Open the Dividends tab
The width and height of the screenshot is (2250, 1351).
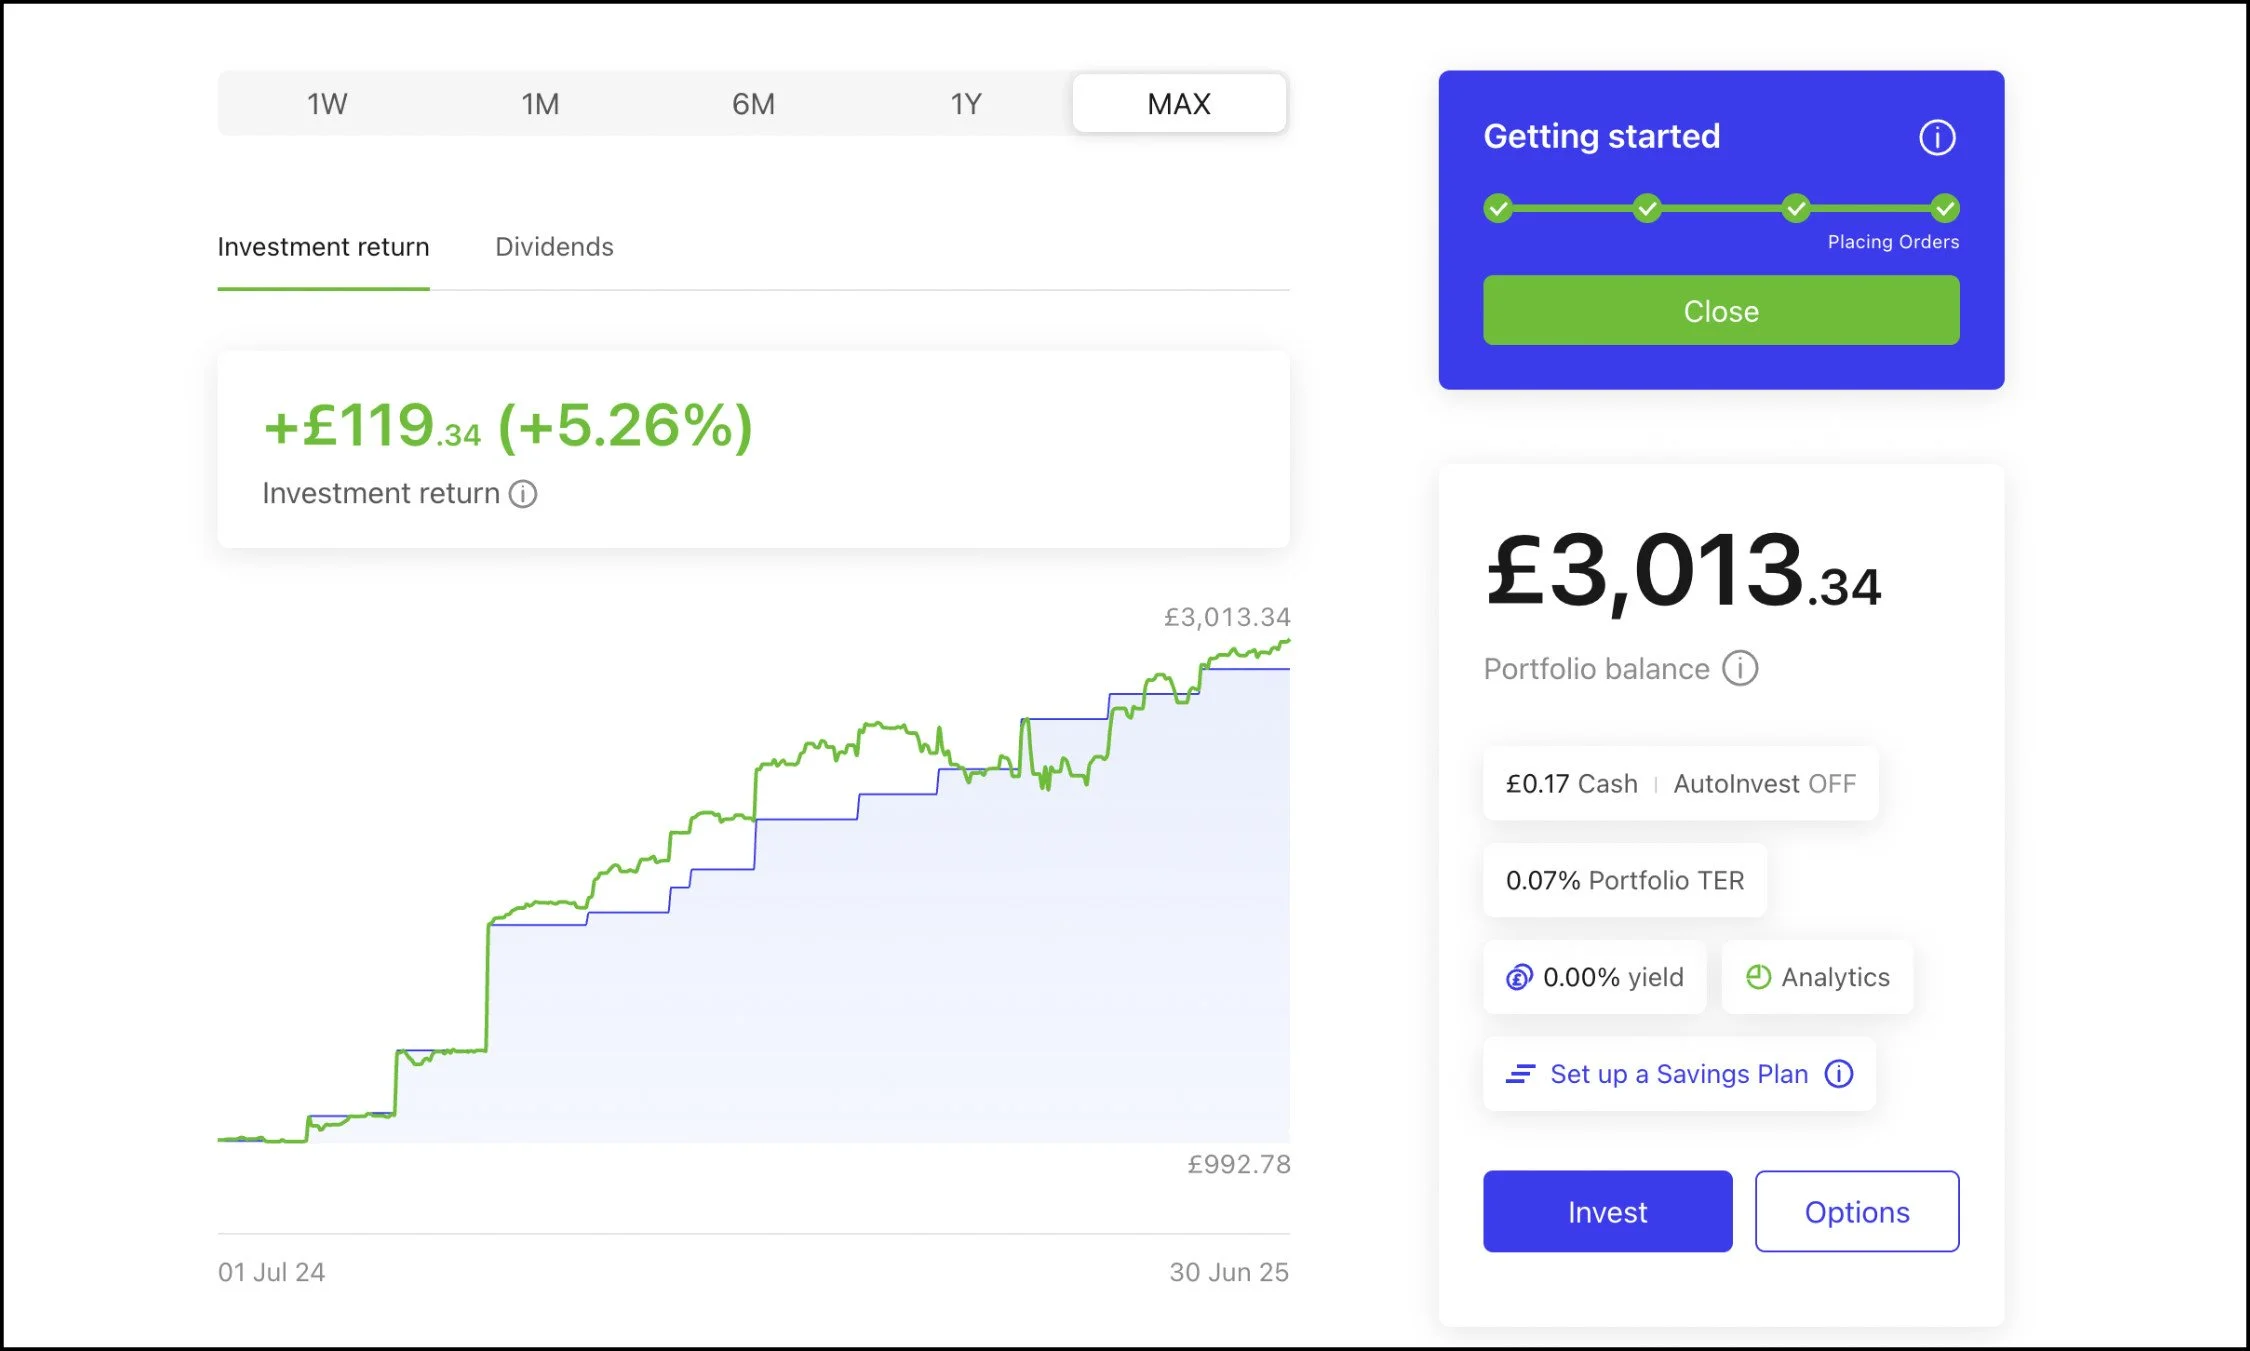click(x=554, y=247)
